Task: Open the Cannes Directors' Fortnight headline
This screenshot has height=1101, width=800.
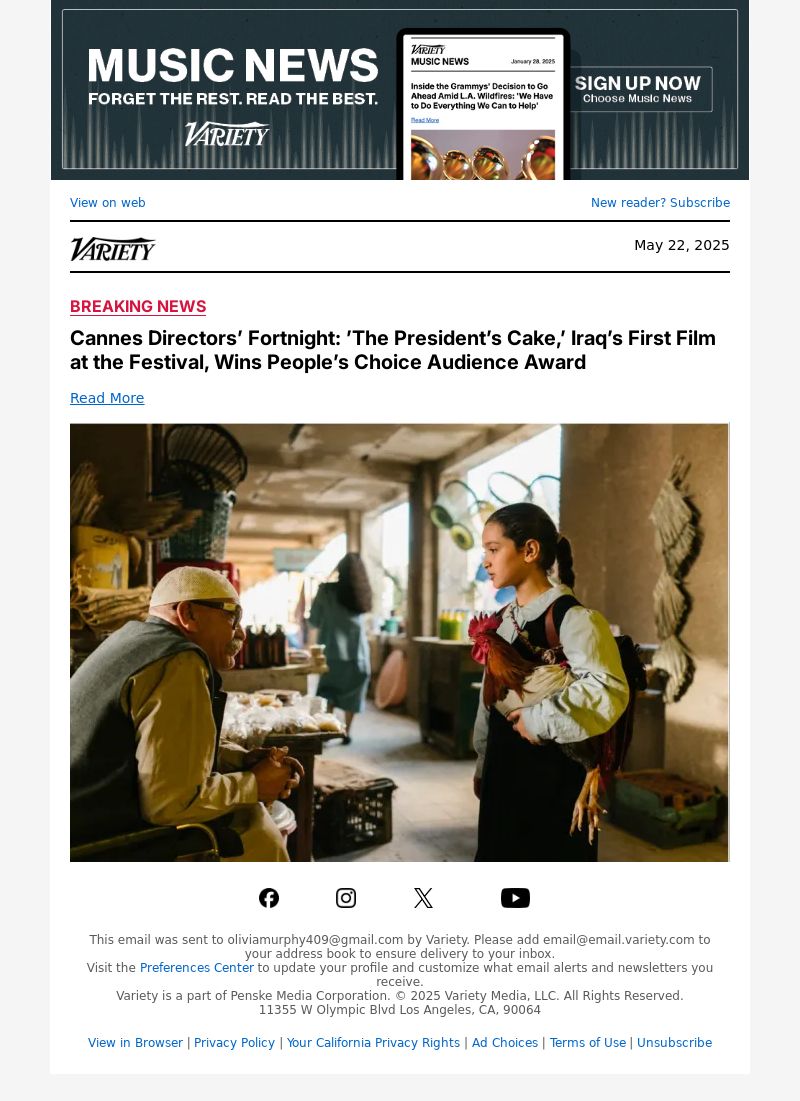Action: point(393,350)
